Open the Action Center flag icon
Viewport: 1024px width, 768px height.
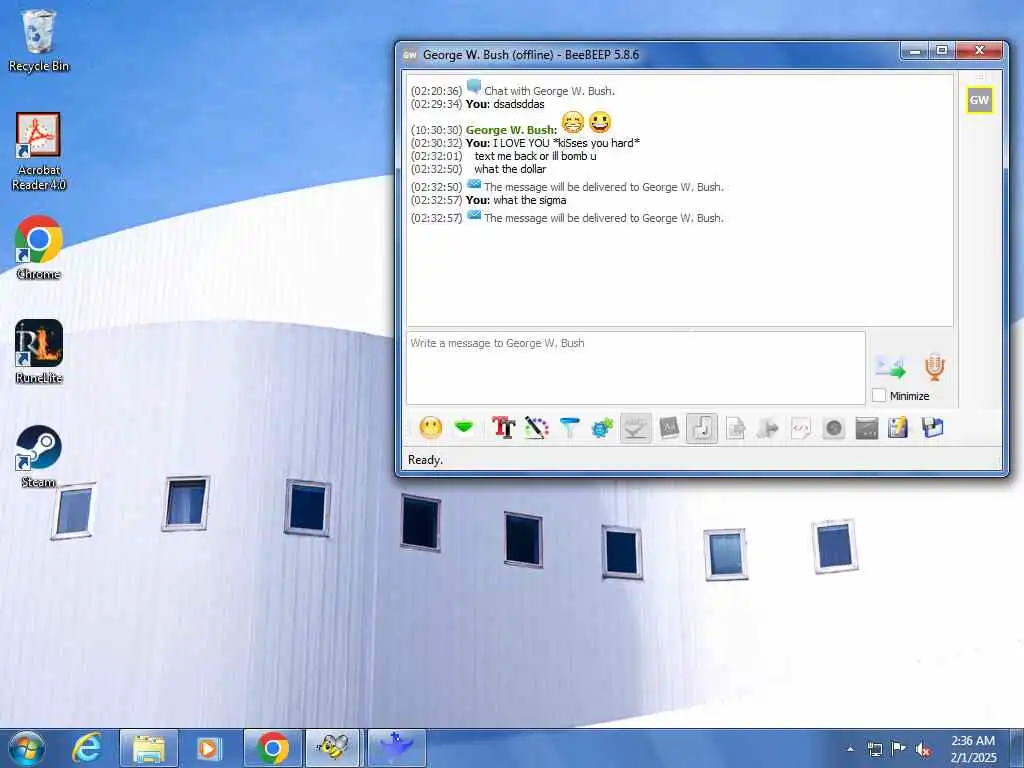click(898, 749)
